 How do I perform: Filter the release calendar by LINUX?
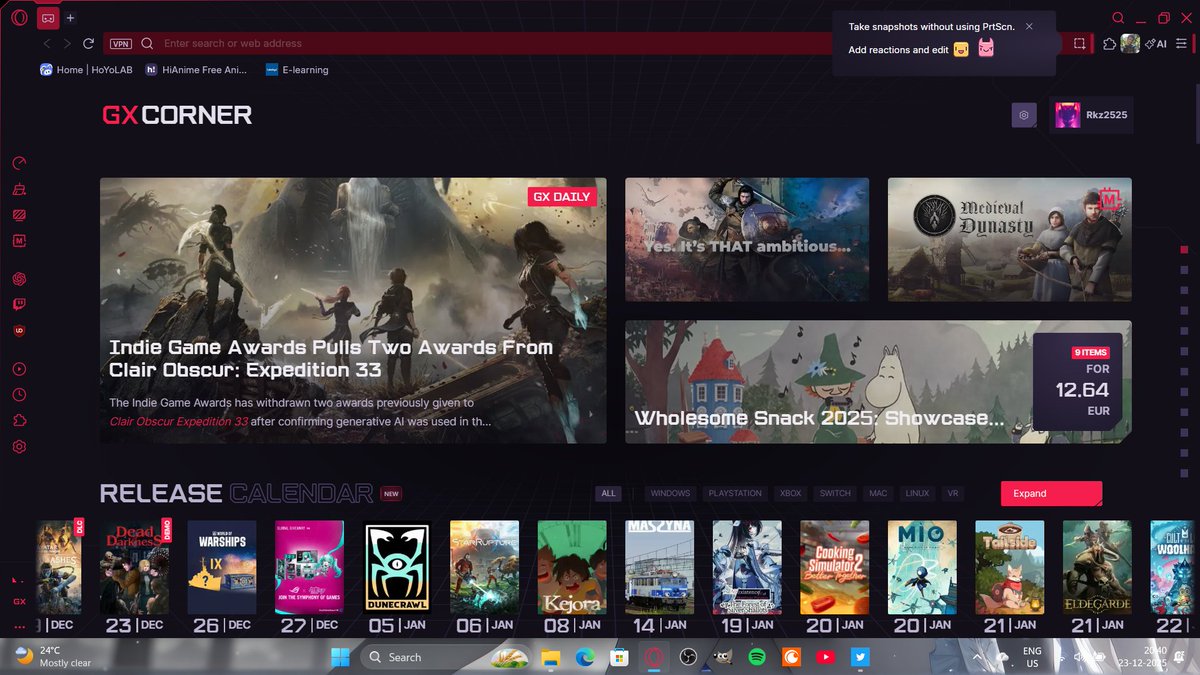point(917,493)
